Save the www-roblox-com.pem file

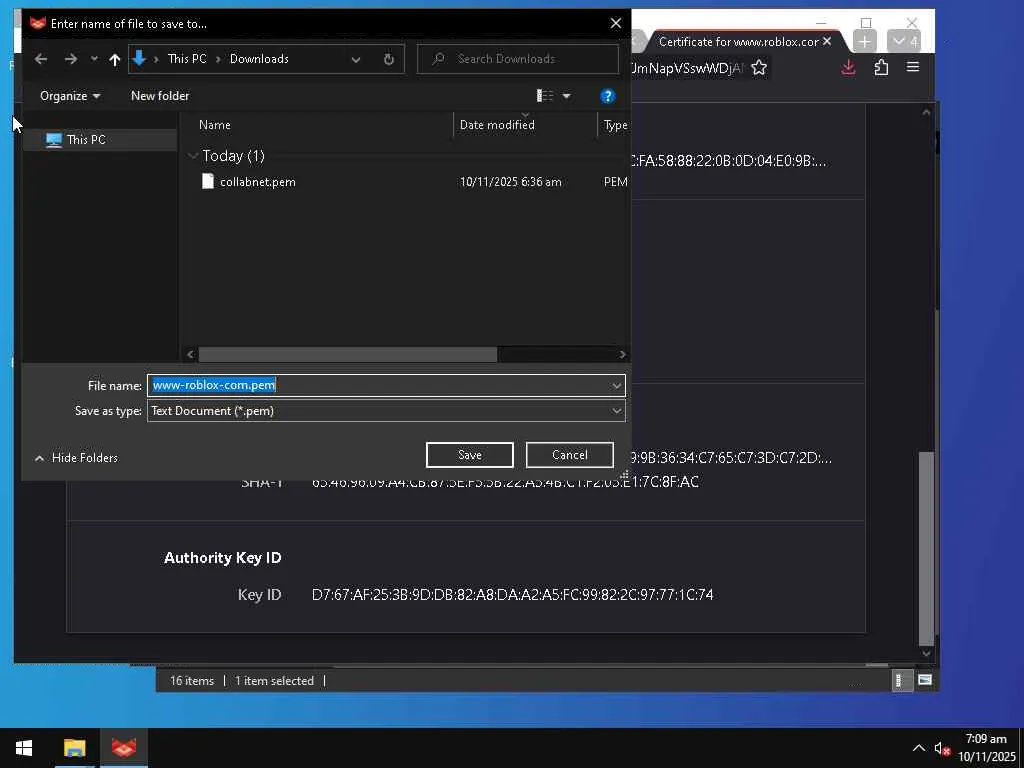pyautogui.click(x=470, y=455)
